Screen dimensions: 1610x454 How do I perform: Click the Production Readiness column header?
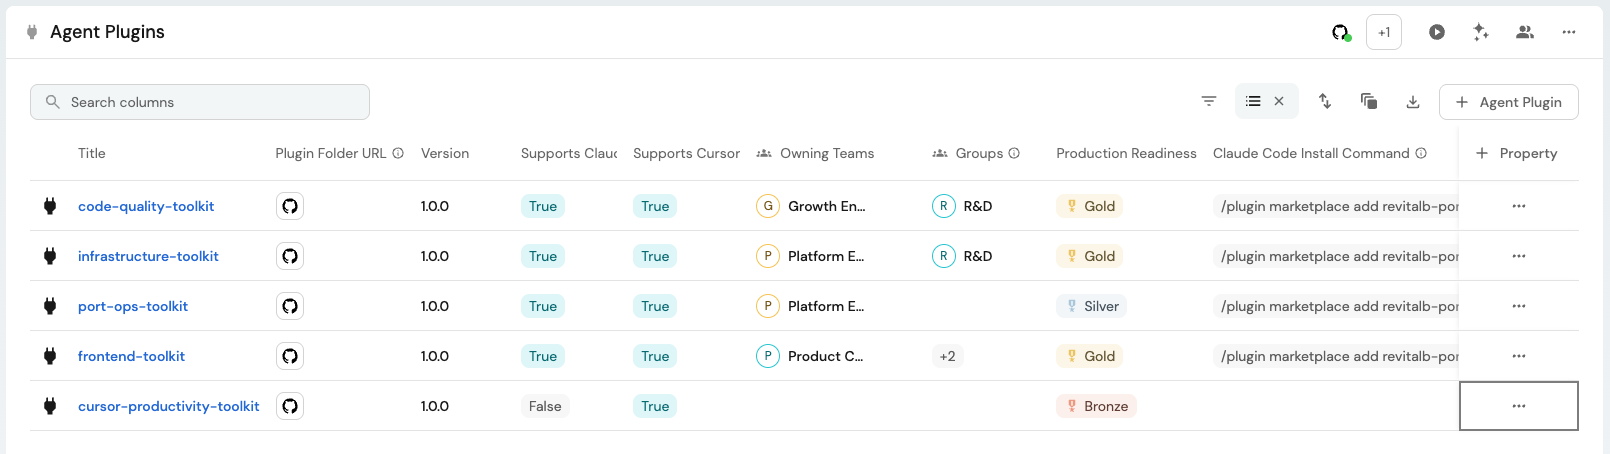pos(1126,153)
